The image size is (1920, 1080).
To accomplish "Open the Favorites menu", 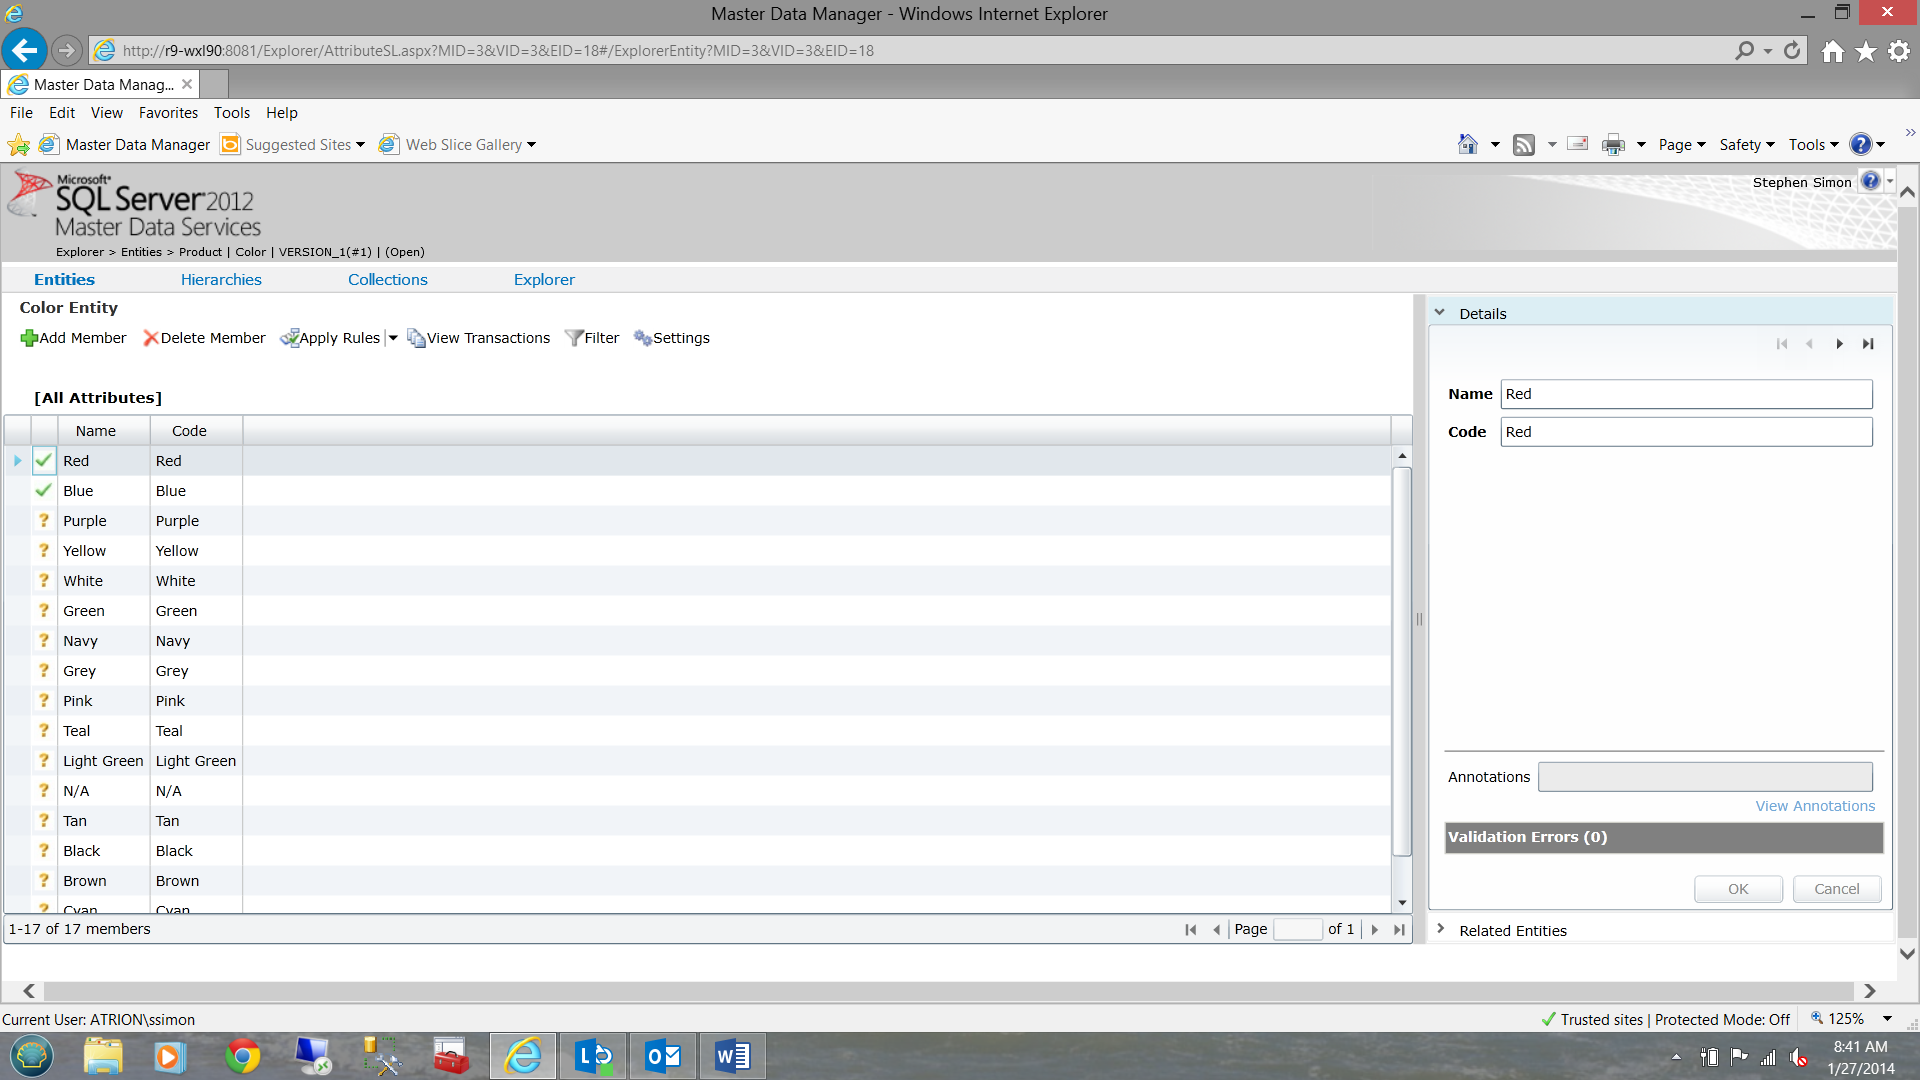I will (x=168, y=113).
